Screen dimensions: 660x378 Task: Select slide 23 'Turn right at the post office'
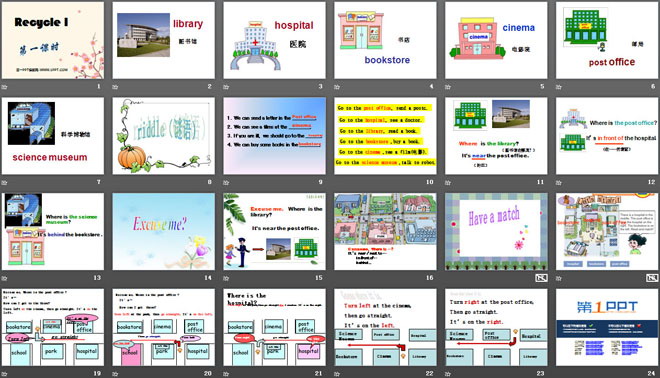[496, 327]
